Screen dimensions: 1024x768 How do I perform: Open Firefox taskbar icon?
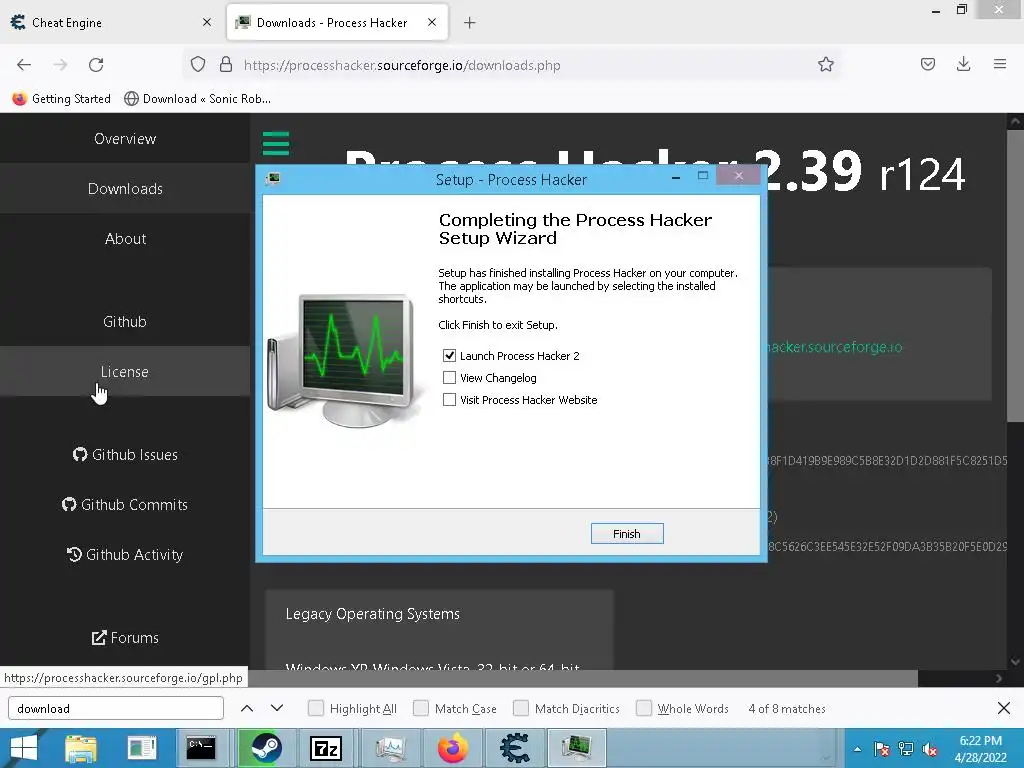coord(453,748)
